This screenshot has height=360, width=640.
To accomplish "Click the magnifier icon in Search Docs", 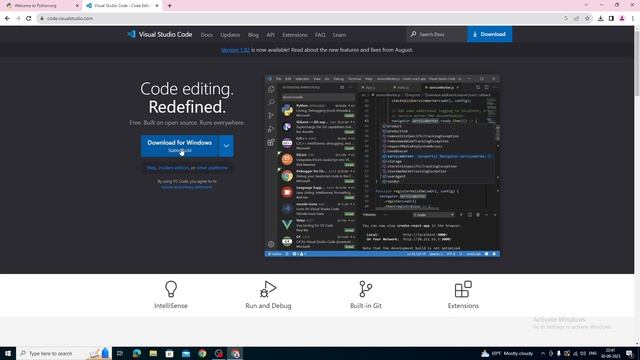I will [413, 34].
